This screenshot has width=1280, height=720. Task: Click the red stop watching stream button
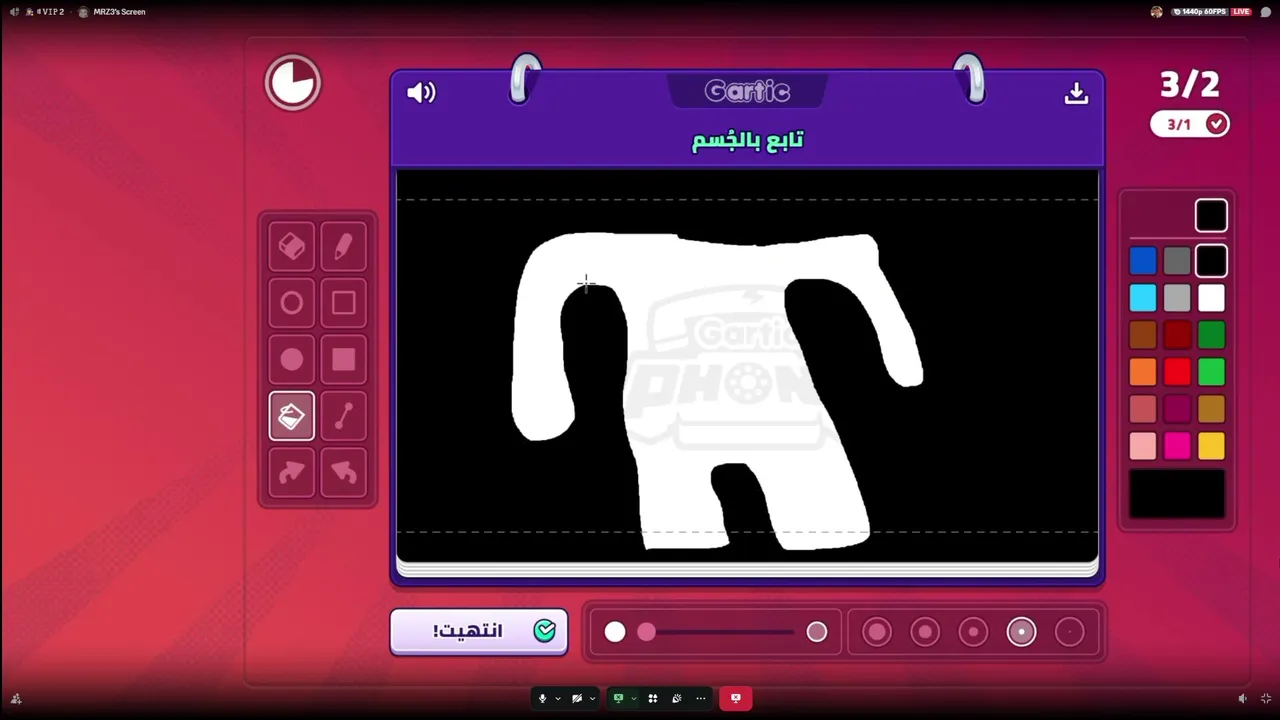point(735,698)
